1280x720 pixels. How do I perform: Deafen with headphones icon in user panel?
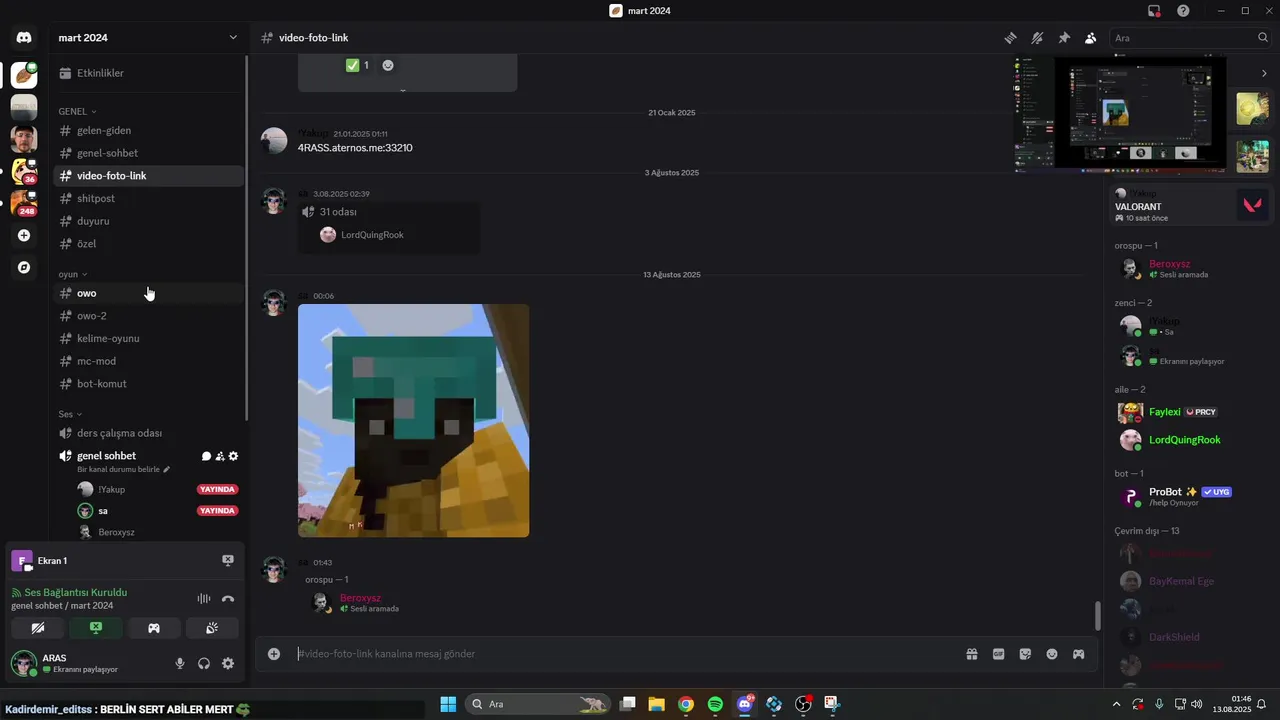point(204,663)
